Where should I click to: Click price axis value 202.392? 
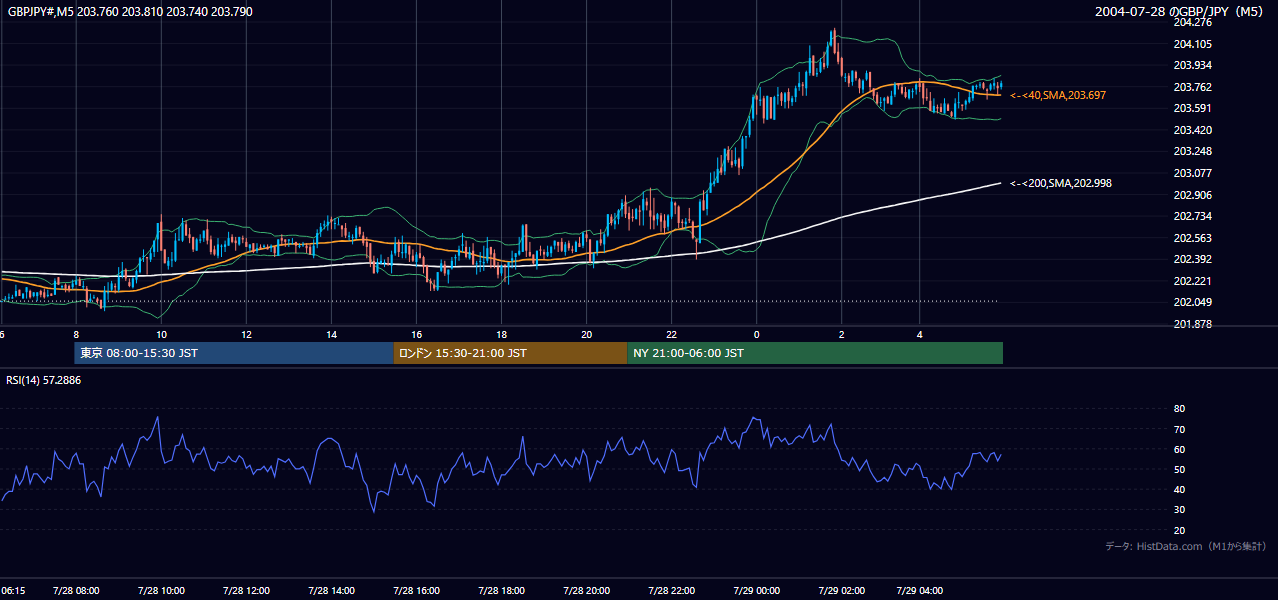[1192, 259]
